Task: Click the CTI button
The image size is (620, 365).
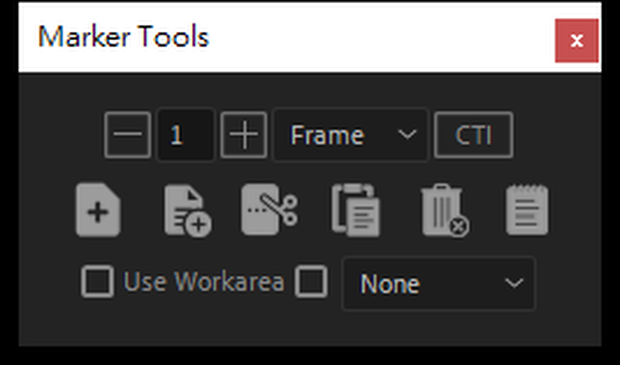Action: (x=474, y=135)
